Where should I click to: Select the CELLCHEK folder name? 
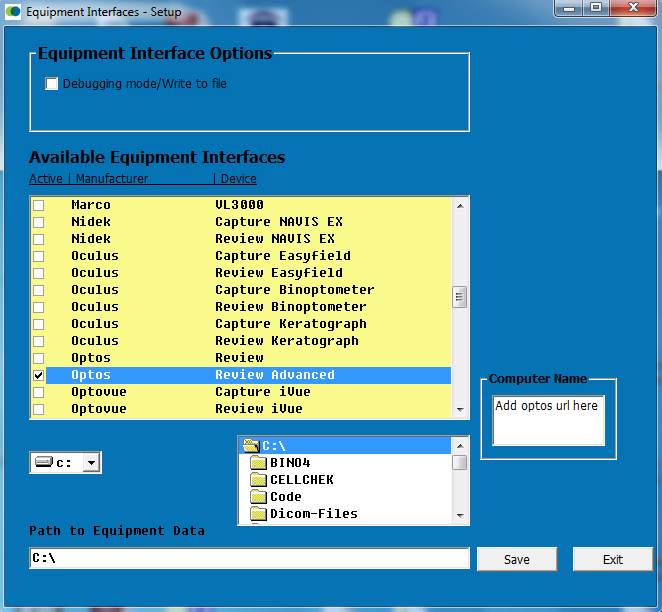(x=302, y=480)
